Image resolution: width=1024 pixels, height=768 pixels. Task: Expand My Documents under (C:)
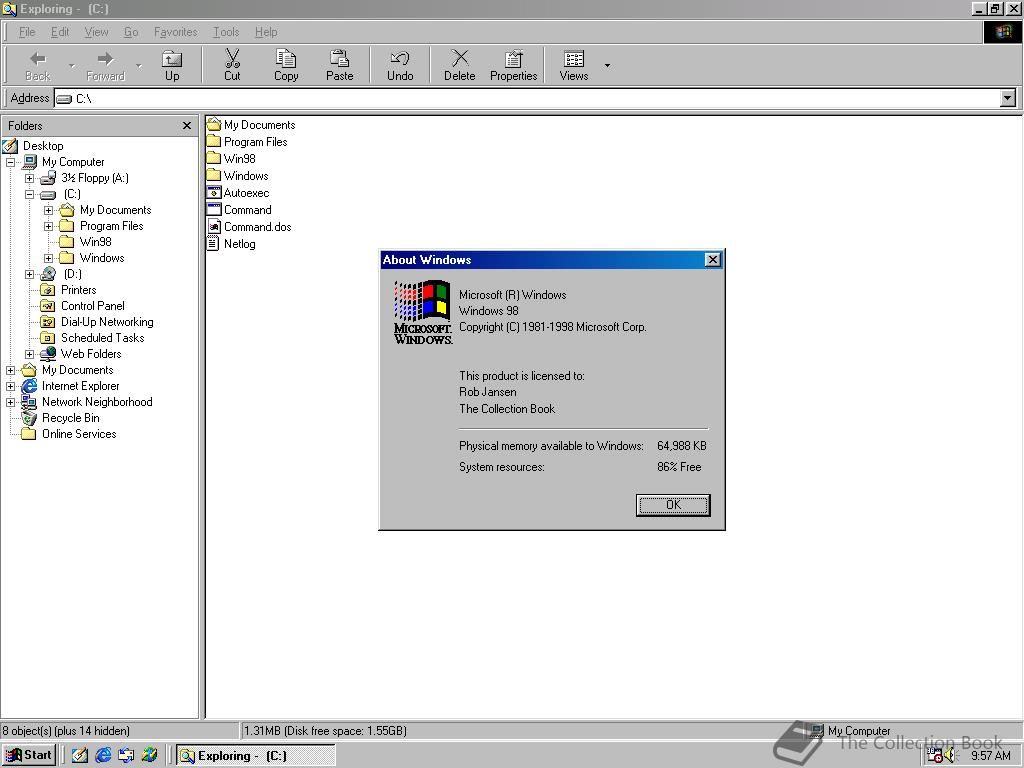48,210
